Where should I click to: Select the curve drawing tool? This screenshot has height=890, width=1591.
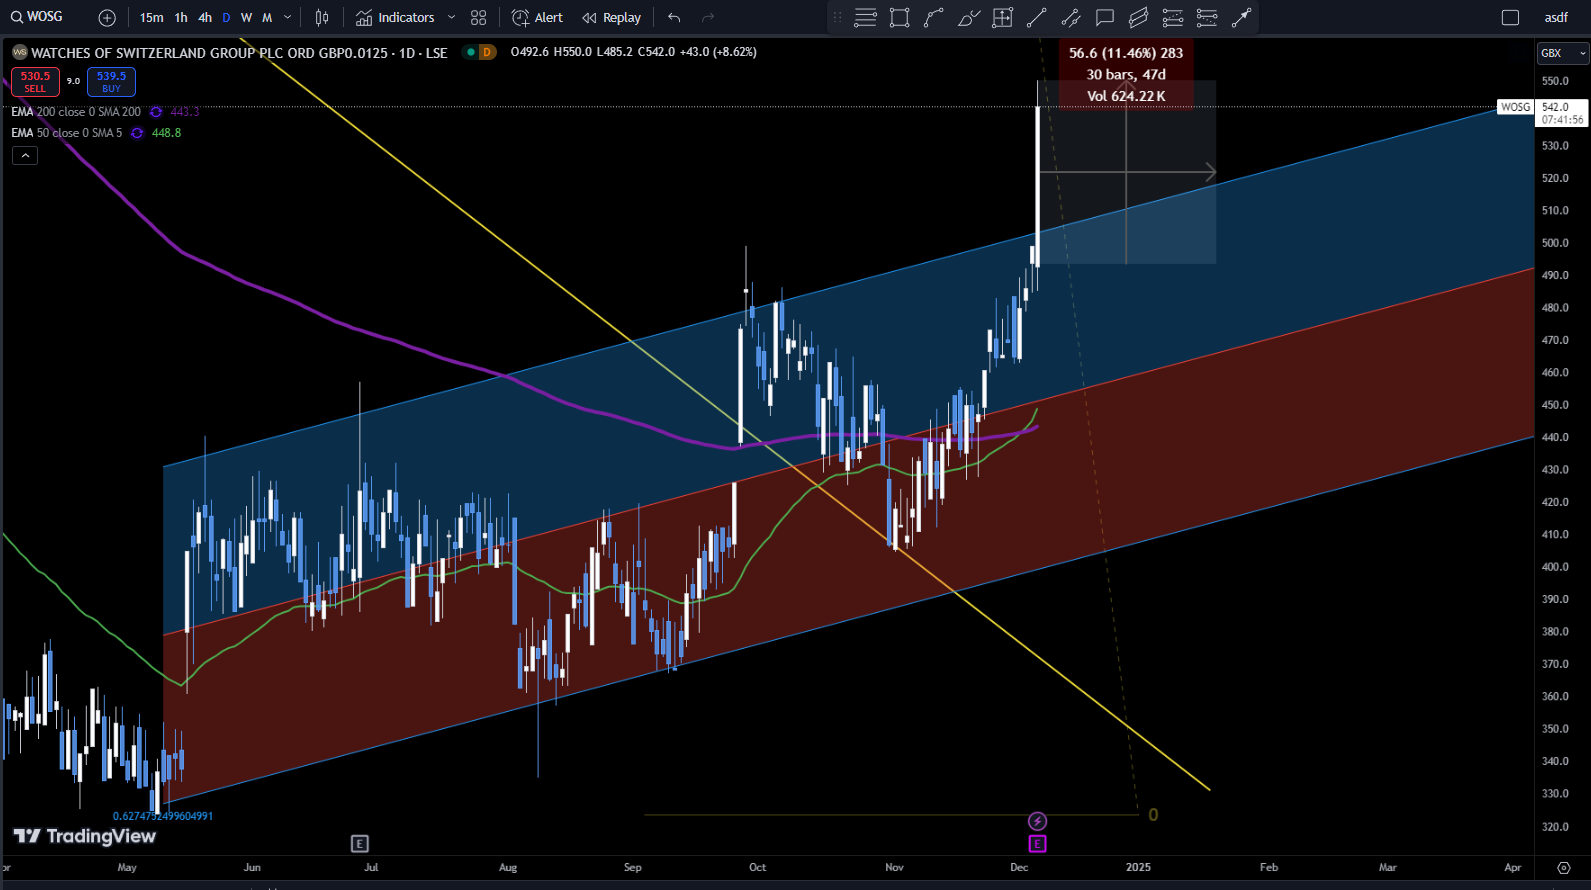[934, 18]
